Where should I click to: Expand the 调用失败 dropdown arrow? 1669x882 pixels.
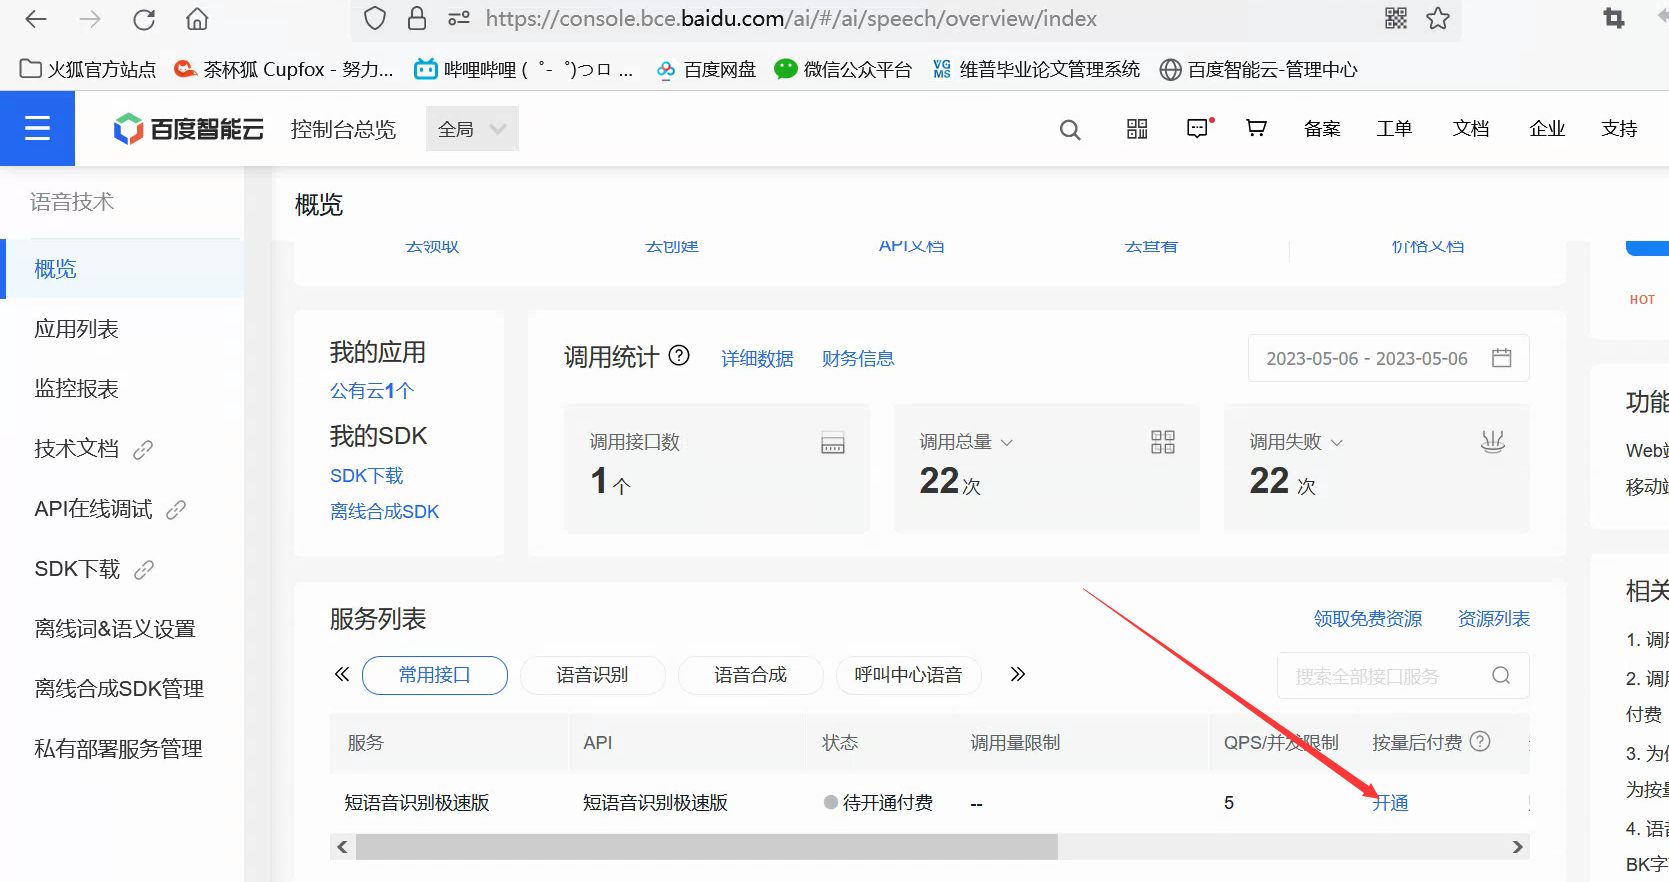pyautogui.click(x=1337, y=442)
